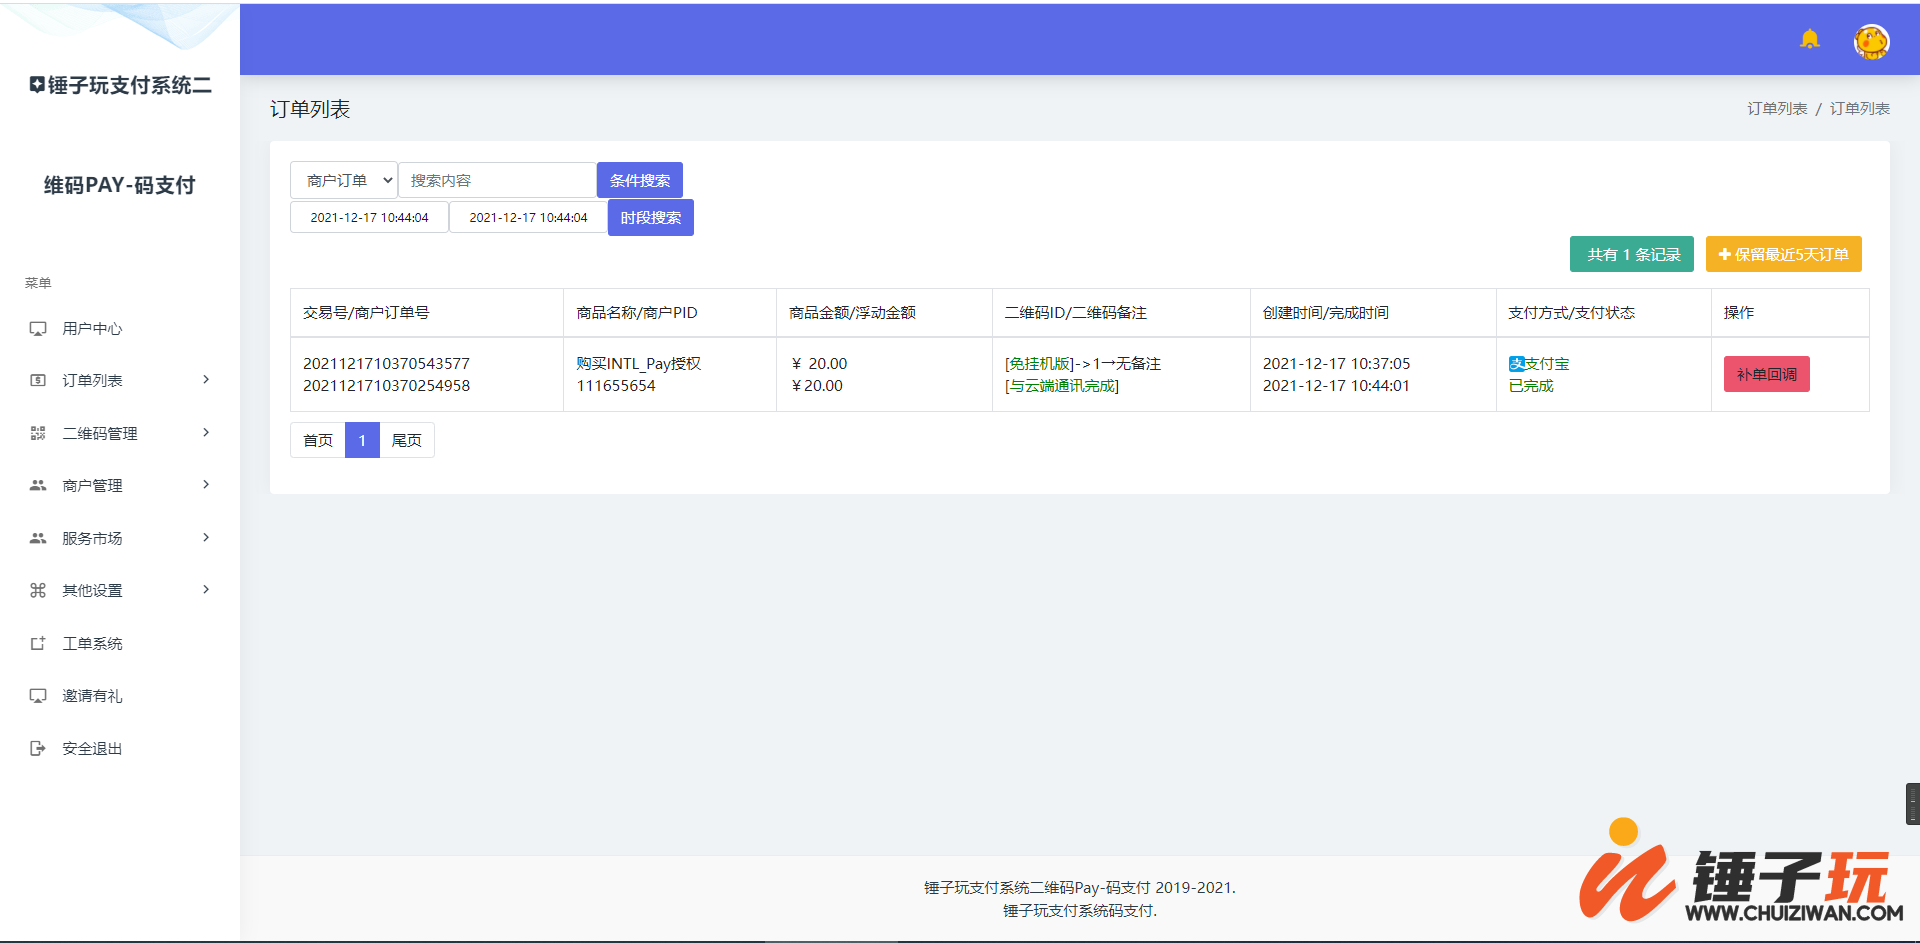
Task: Click the 共有 1 条记录 button
Action: tap(1632, 254)
